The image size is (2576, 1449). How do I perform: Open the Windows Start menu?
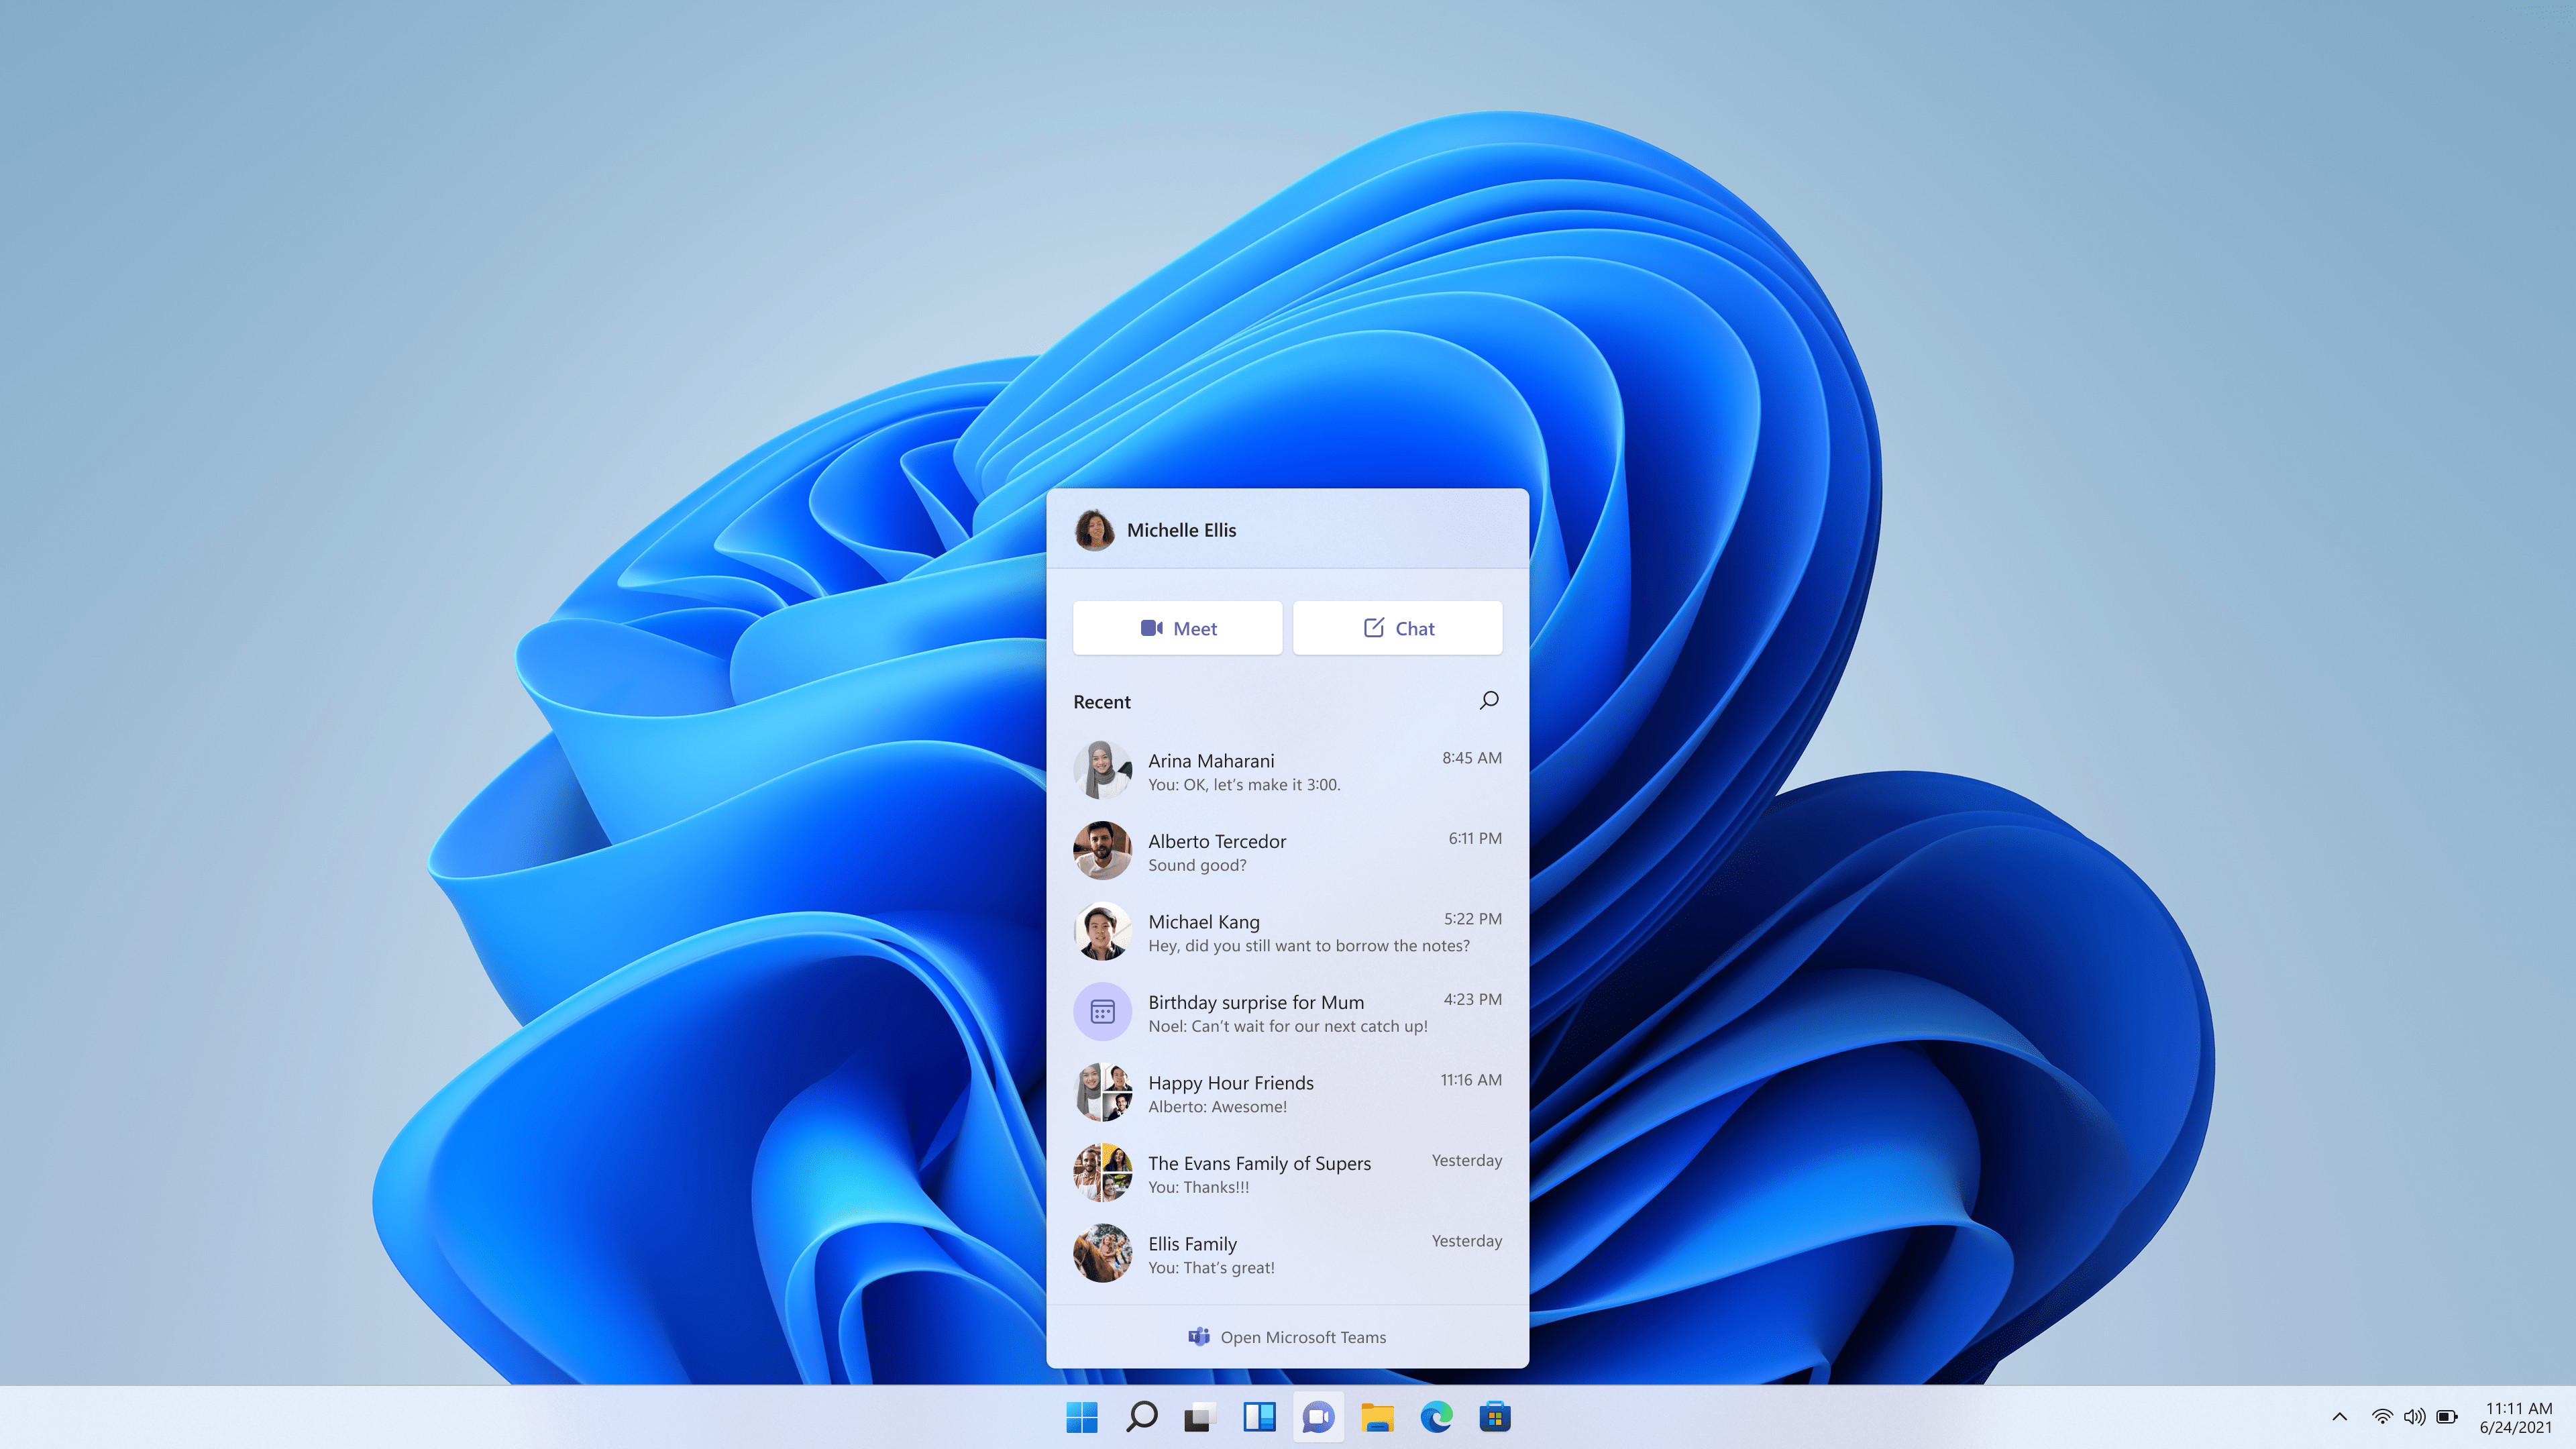1081,1415
